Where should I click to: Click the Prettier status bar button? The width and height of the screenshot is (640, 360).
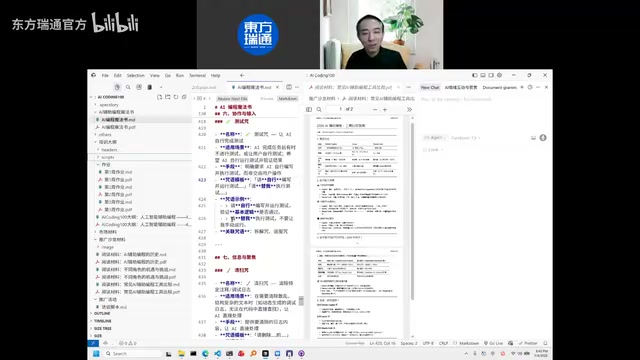coord(528,343)
